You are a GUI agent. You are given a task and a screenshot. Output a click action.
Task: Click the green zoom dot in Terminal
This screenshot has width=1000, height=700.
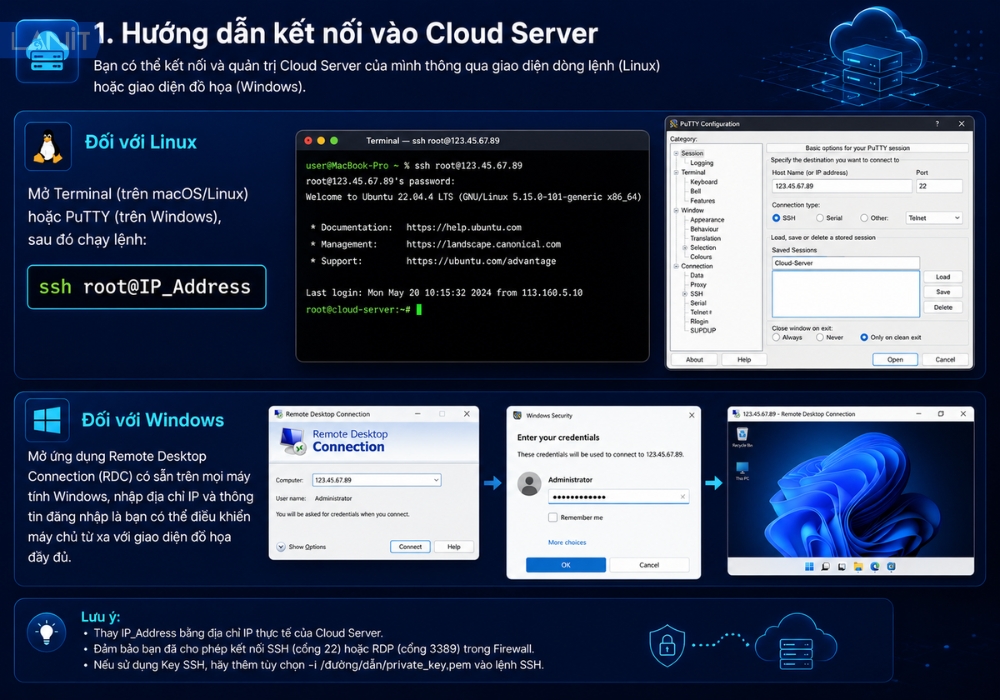point(334,141)
